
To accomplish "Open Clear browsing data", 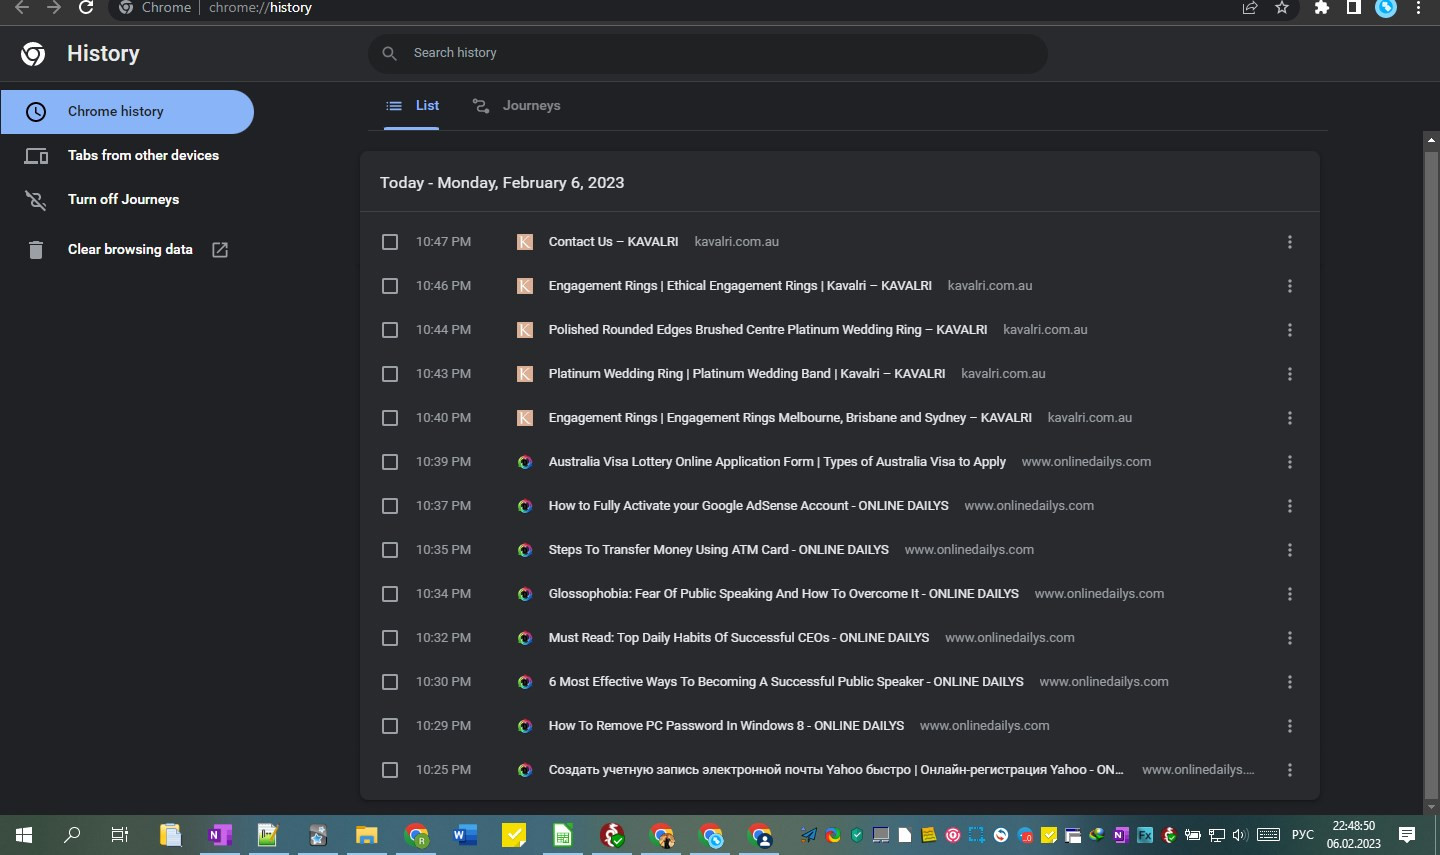I will point(127,250).
